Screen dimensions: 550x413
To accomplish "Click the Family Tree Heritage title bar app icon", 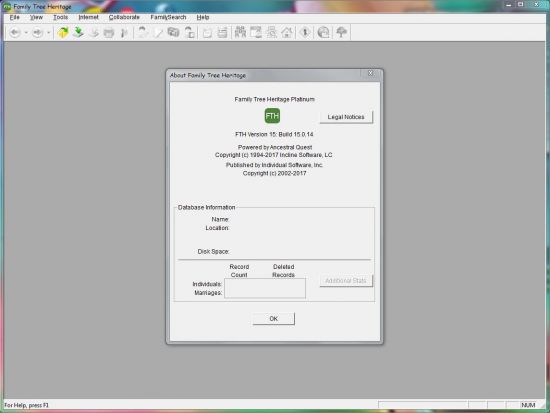I will coord(7,6).
